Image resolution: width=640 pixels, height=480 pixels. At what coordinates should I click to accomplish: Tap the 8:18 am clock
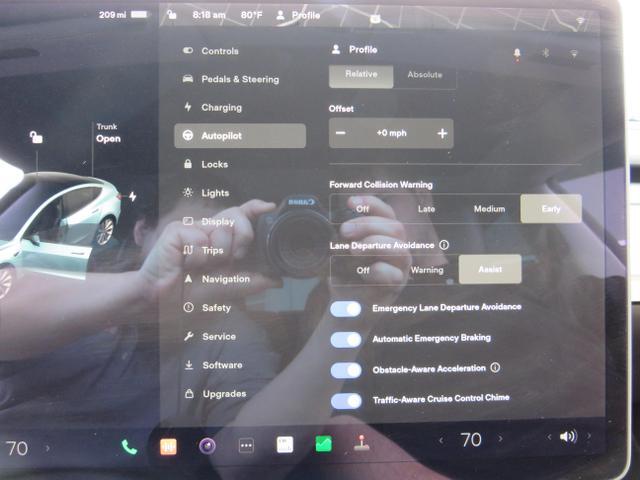pyautogui.click(x=209, y=15)
